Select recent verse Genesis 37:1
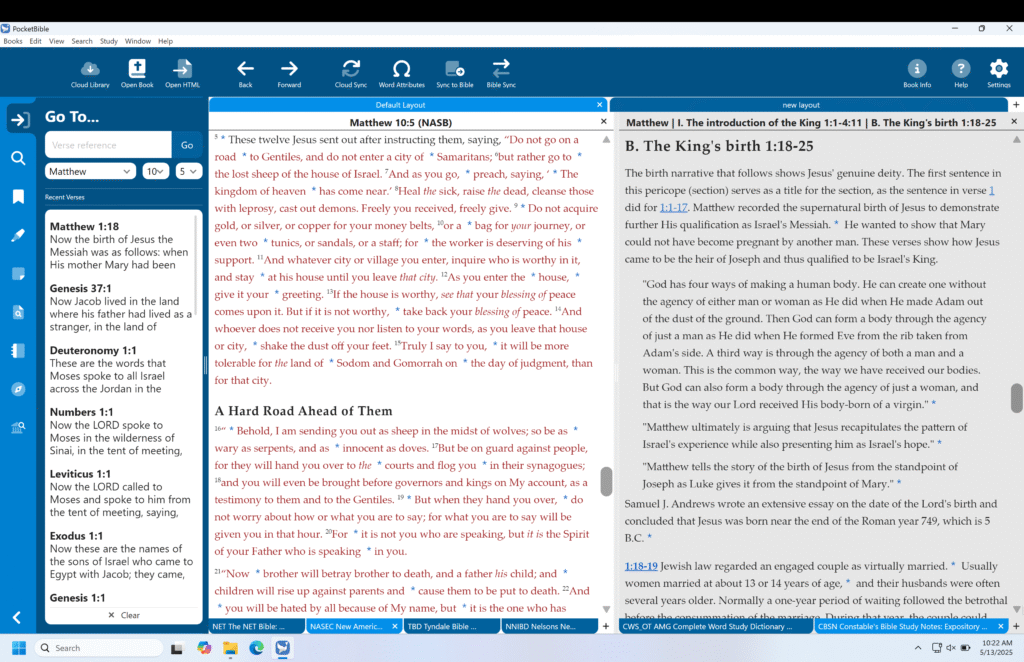Screen dimensions: 1024x662 (120, 307)
